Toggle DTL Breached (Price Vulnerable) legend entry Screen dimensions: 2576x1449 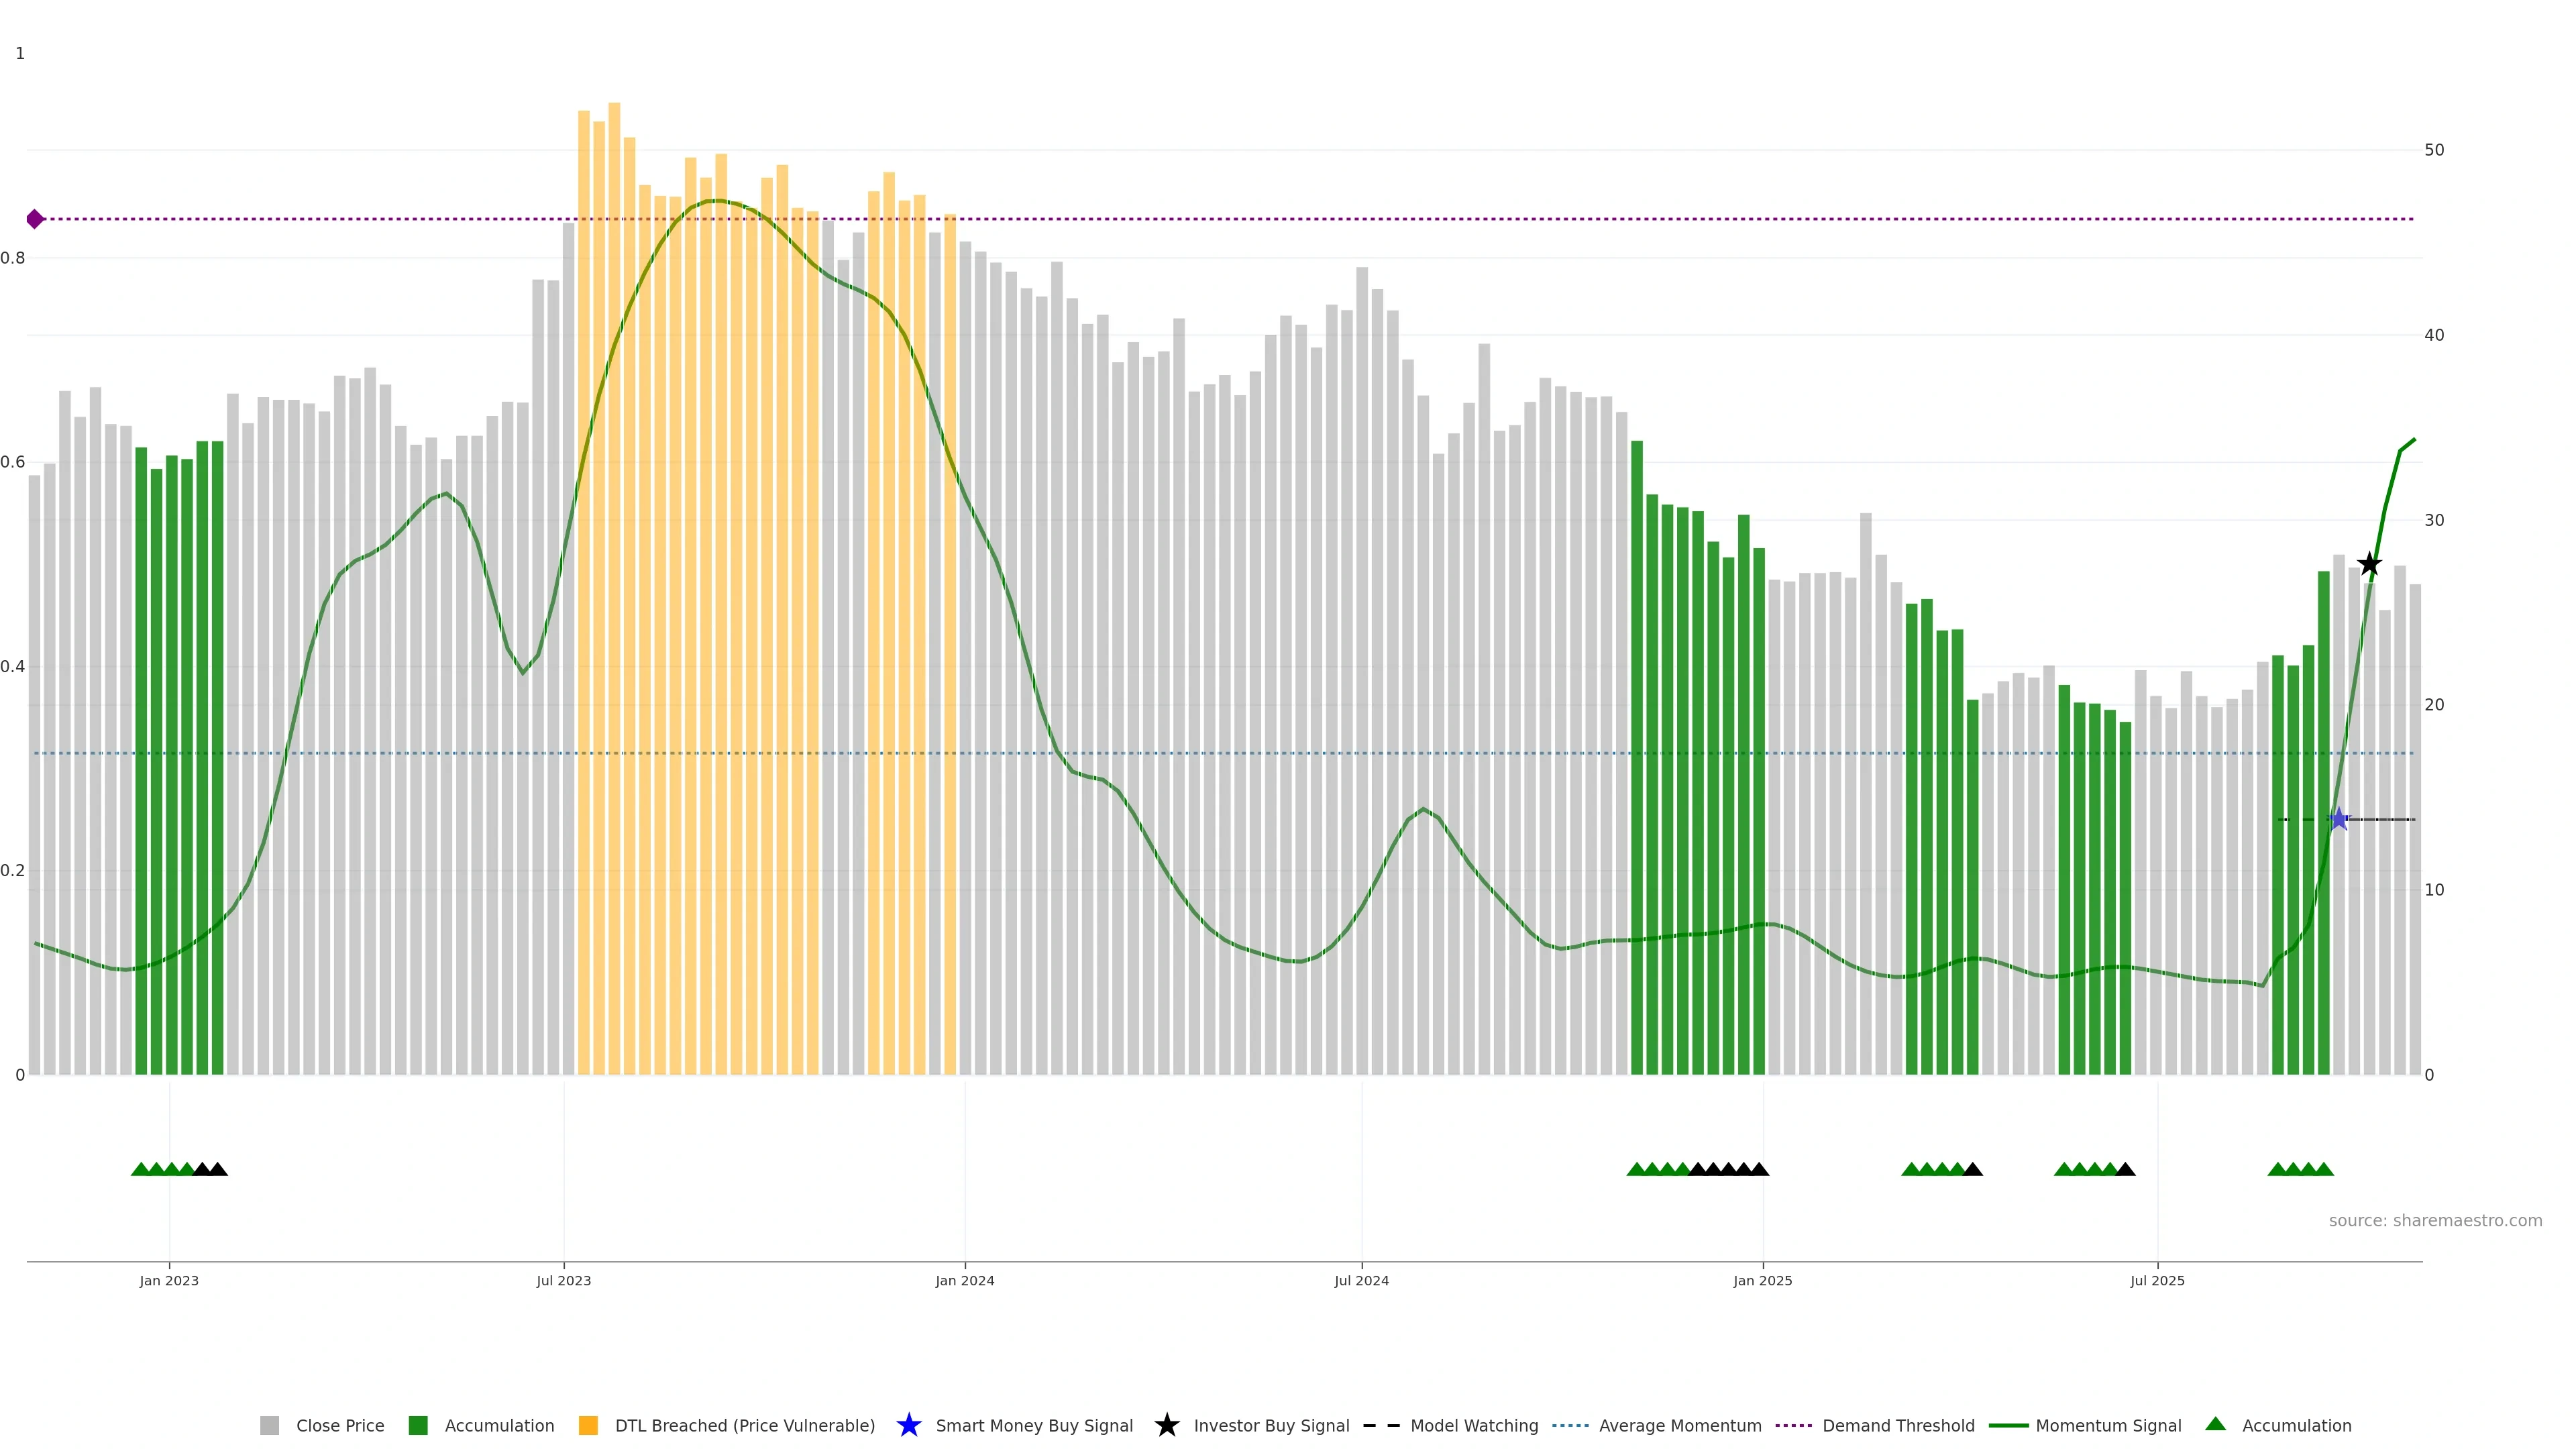click(x=744, y=1425)
